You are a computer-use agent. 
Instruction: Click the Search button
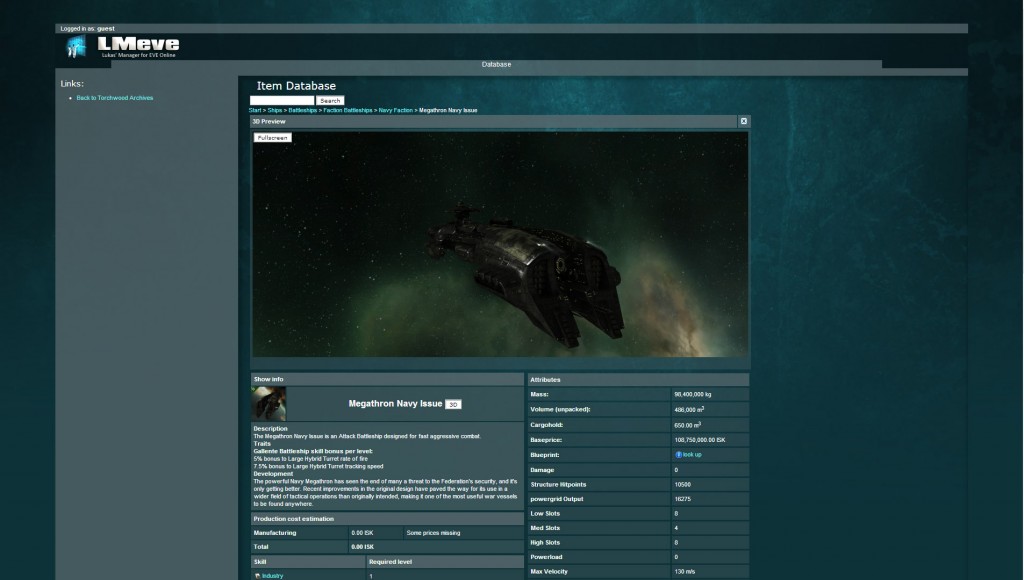(x=330, y=101)
